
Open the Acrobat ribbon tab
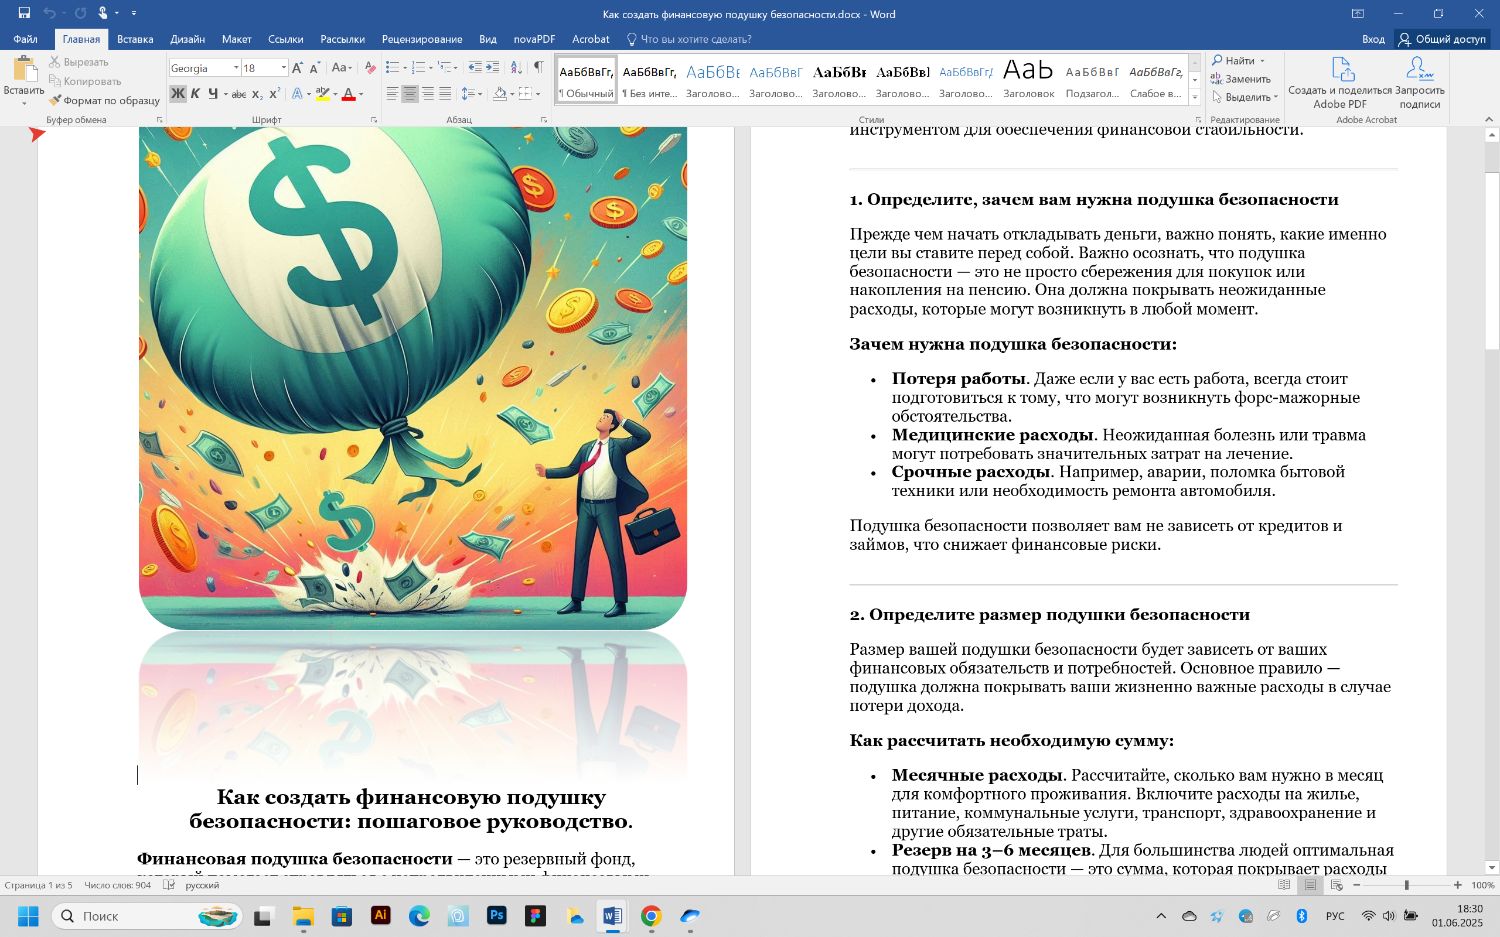point(590,39)
